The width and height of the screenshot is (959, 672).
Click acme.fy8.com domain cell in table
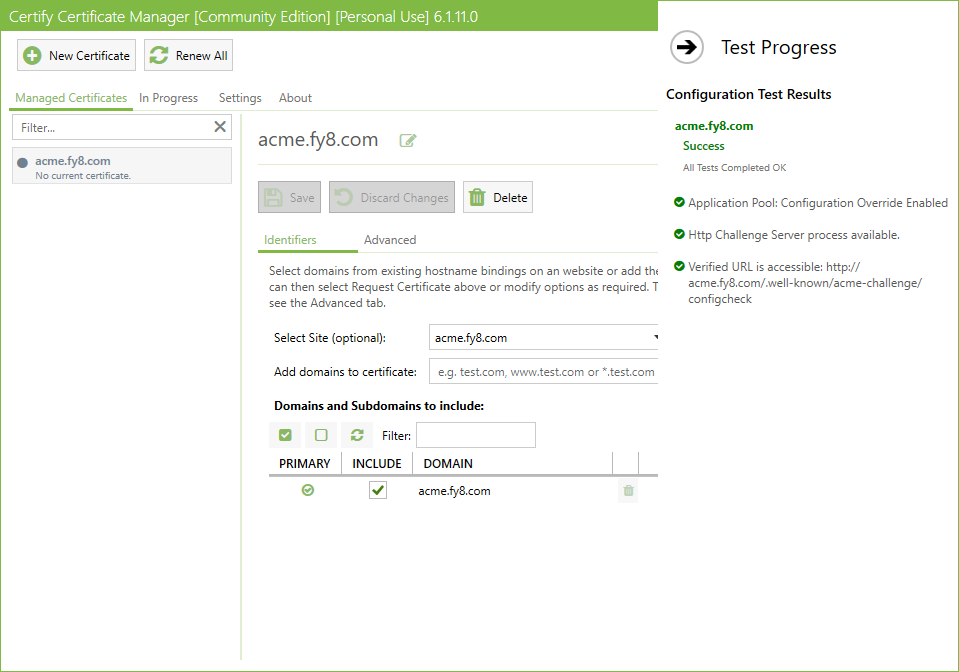point(454,491)
